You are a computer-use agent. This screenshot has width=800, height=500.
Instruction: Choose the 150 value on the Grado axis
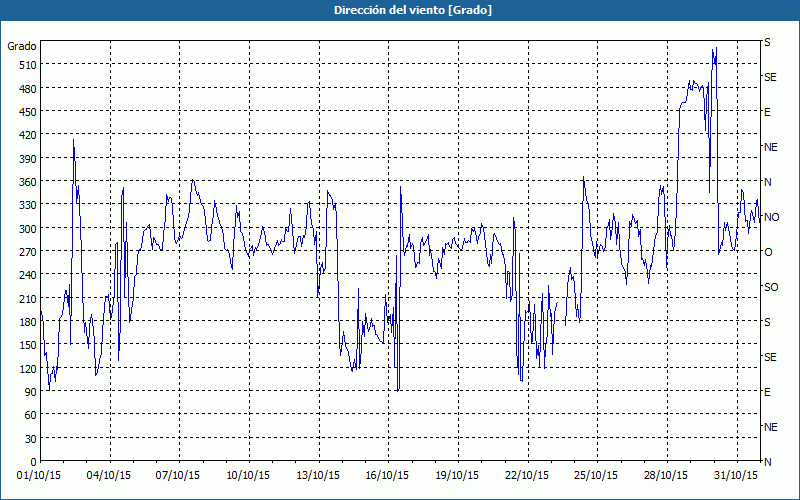[28, 345]
